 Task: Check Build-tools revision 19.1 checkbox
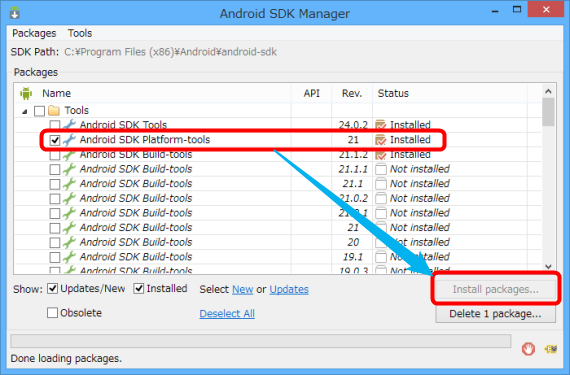point(55,257)
